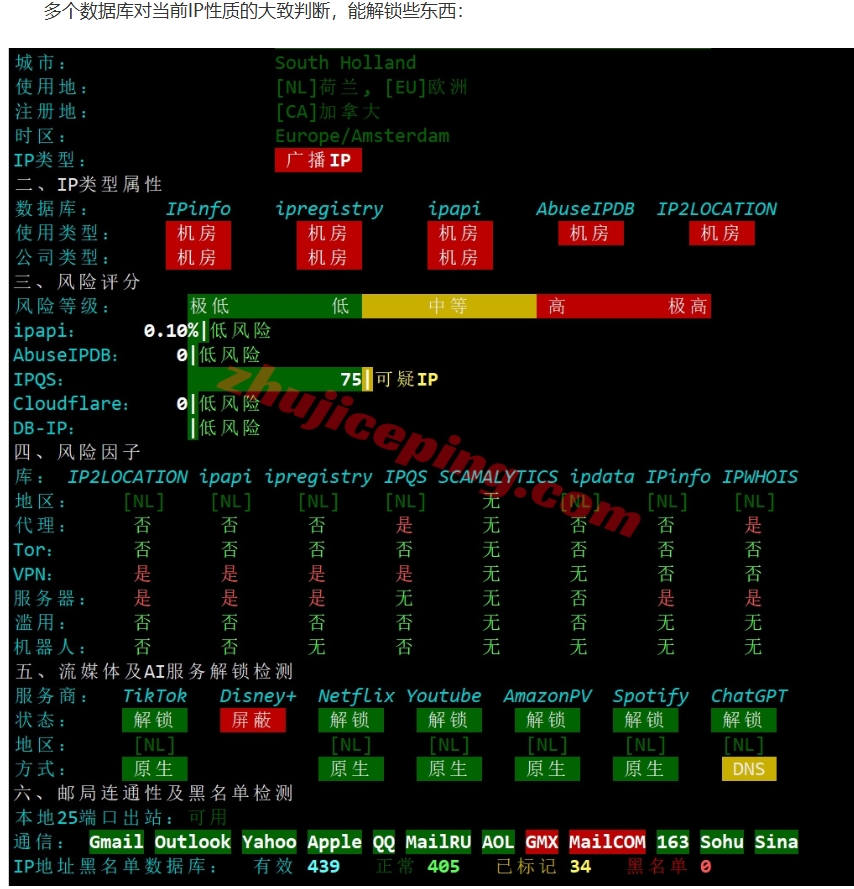The width and height of the screenshot is (854, 889).
Task: Click the "Tor:" row label
Action: pyautogui.click(x=33, y=550)
